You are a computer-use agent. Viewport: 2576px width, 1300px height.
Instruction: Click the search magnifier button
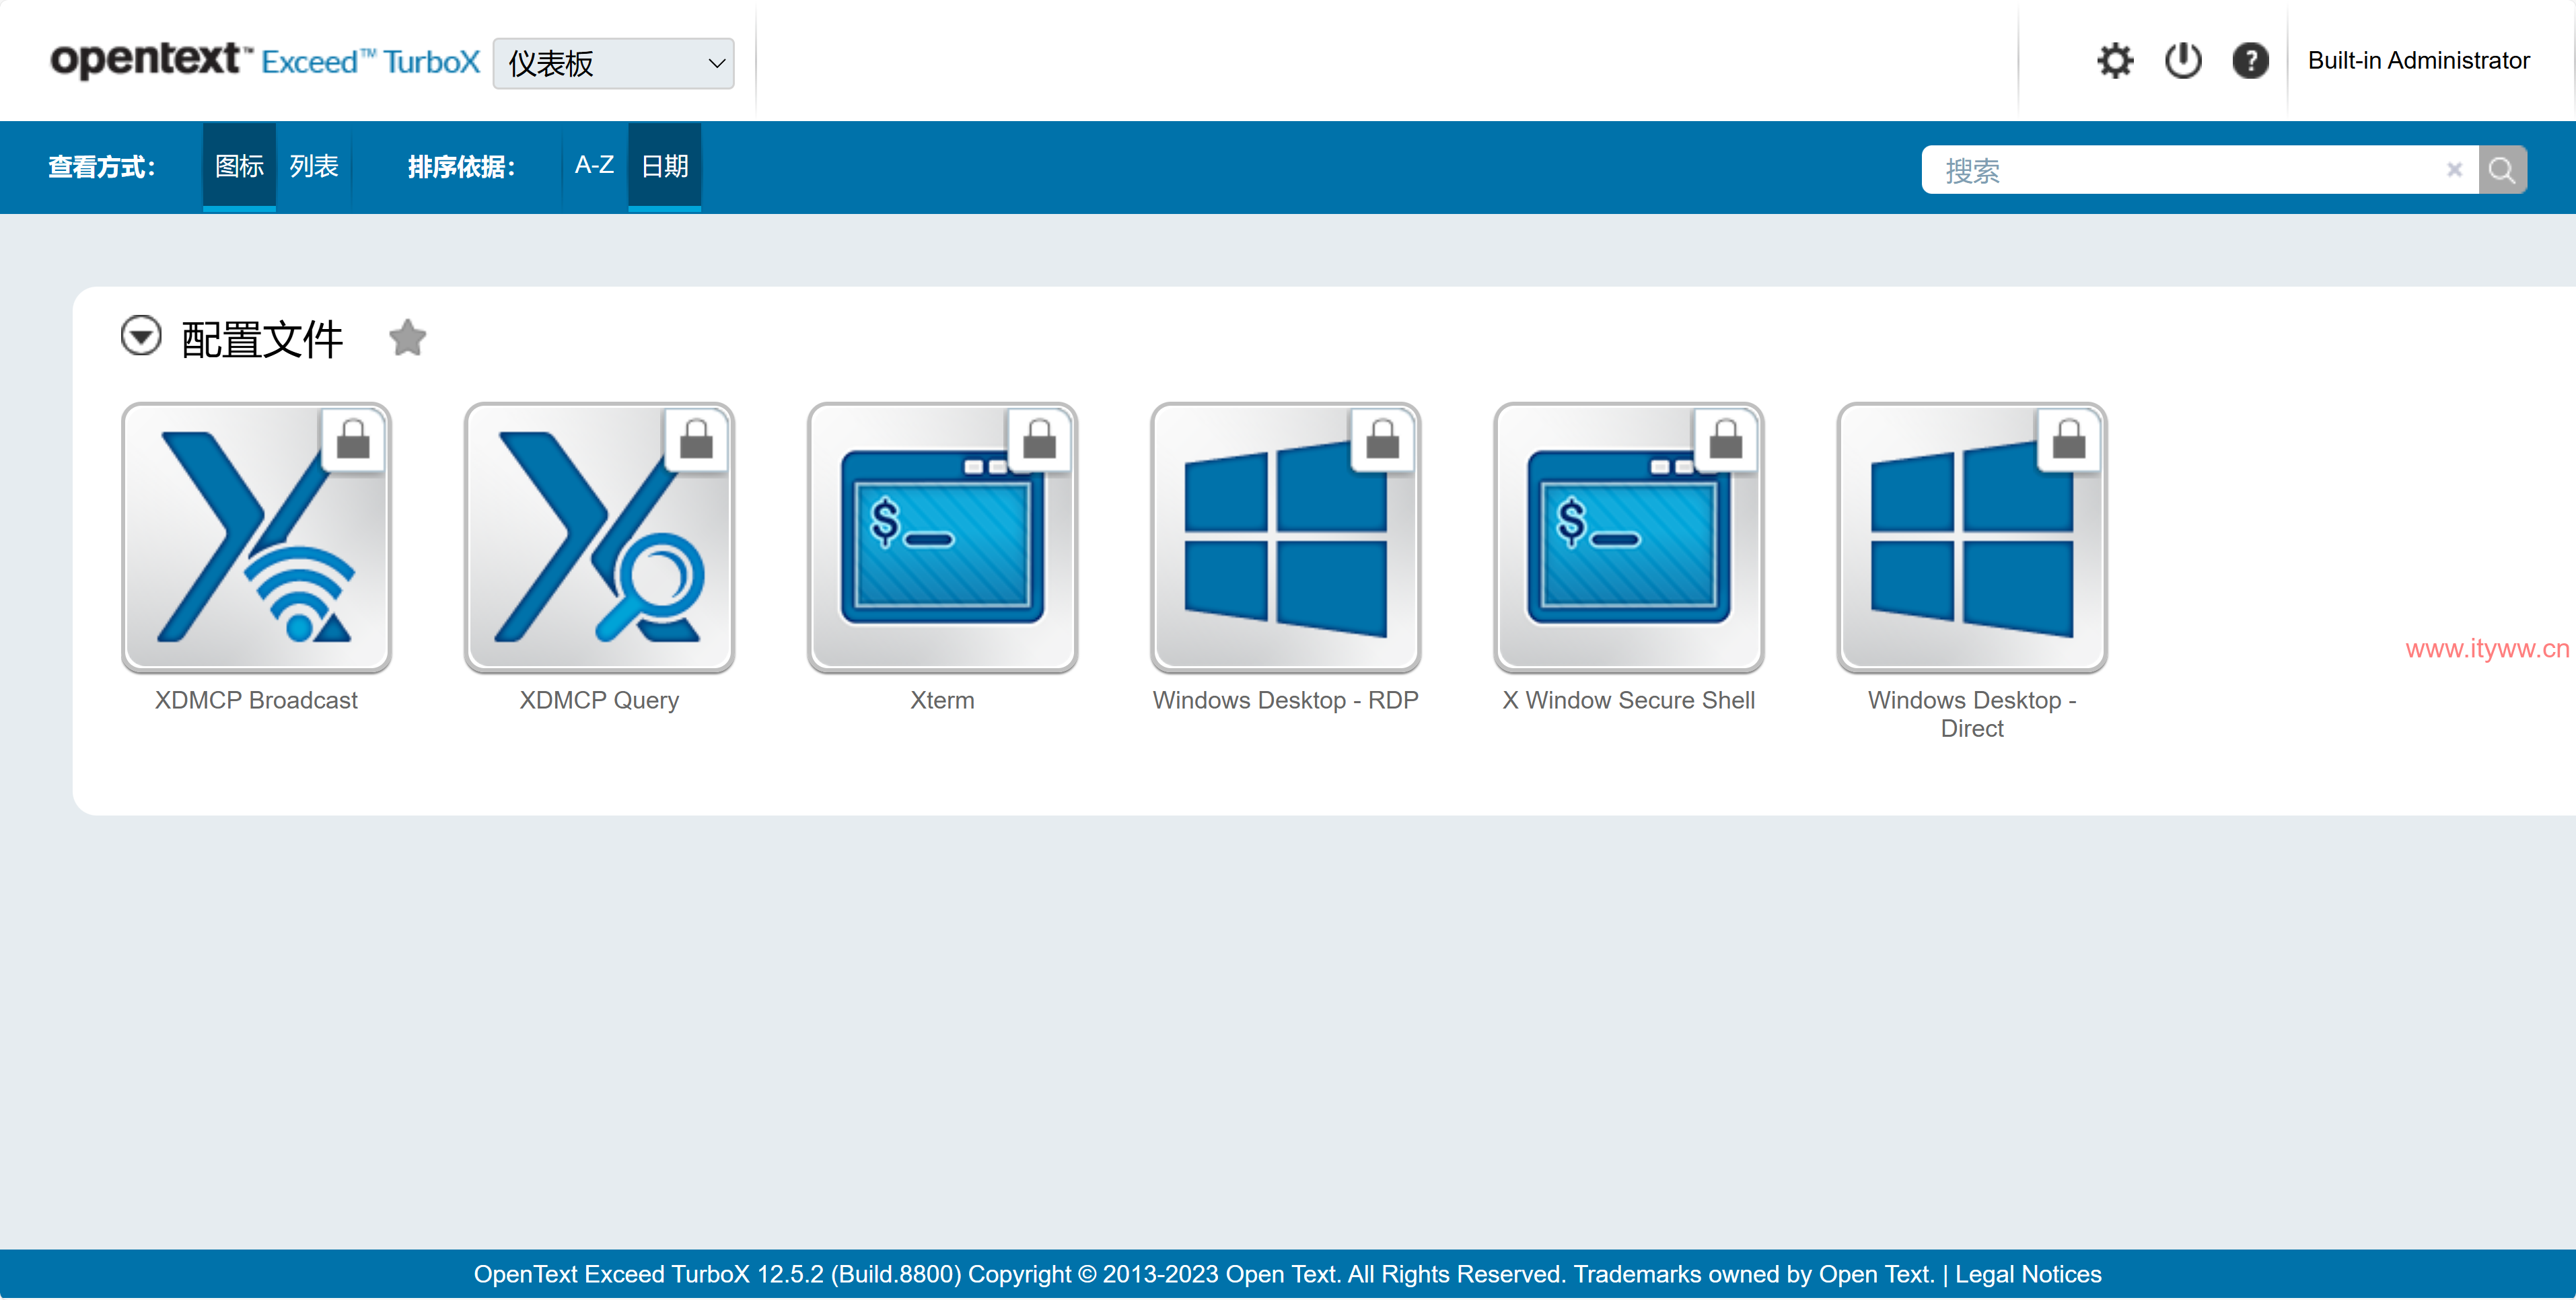(x=2502, y=170)
